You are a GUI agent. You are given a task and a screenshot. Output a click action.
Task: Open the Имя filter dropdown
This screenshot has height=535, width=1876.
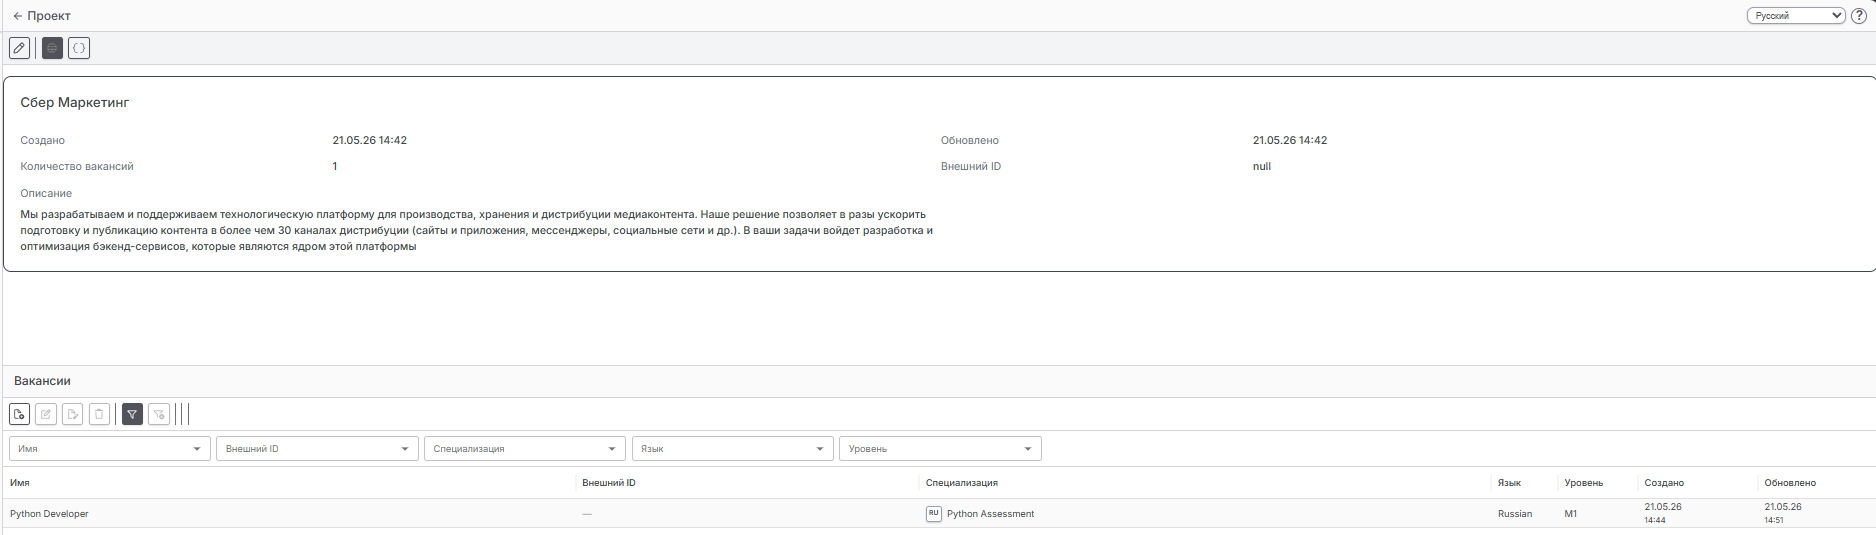(x=110, y=449)
